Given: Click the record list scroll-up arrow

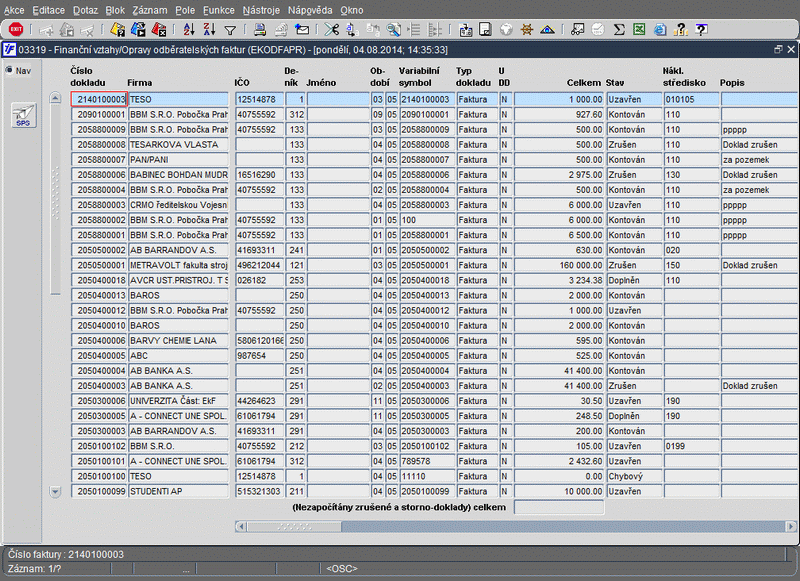Looking at the screenshot, I should click(x=55, y=98).
